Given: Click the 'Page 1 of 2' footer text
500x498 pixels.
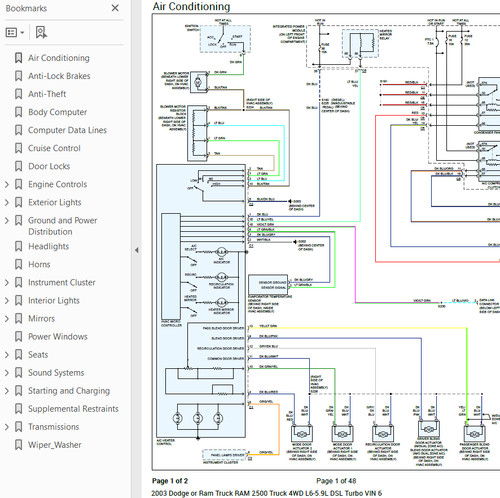Looking at the screenshot, I should 170,481.
